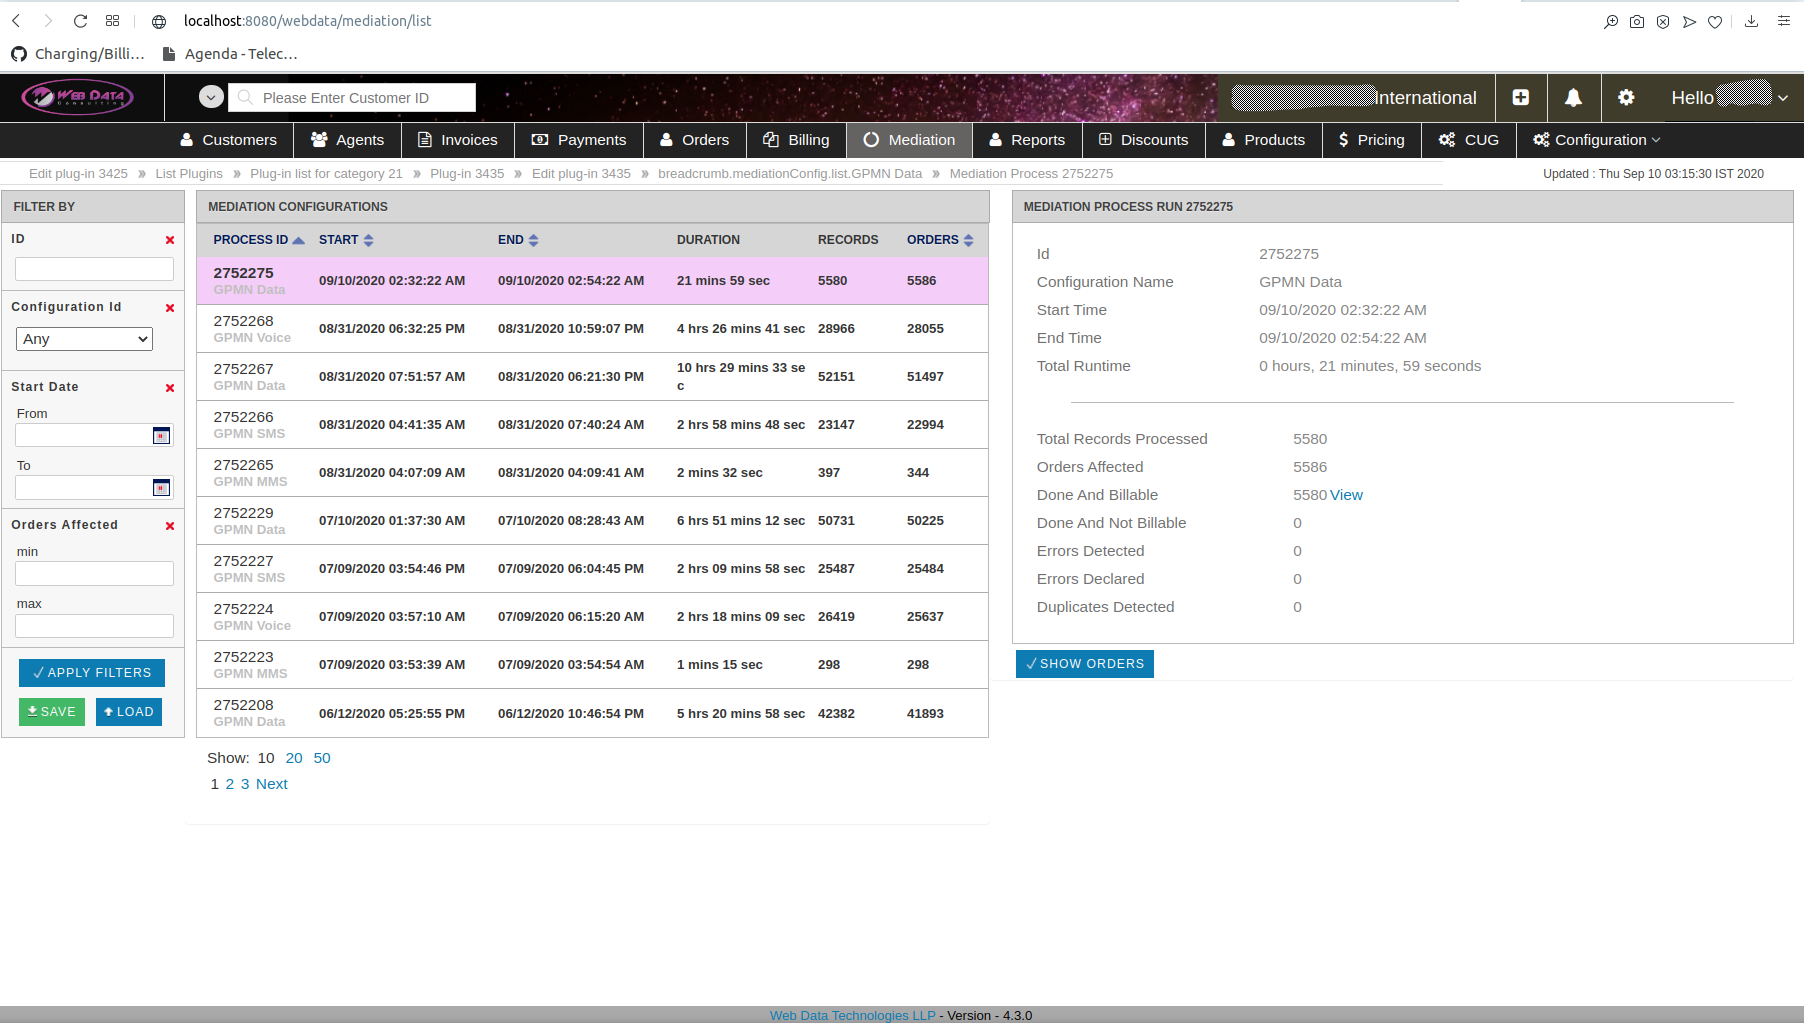Open breadcrumb Edit plug-in 3425
Viewport: 1804px width, 1023px height.
click(x=78, y=174)
